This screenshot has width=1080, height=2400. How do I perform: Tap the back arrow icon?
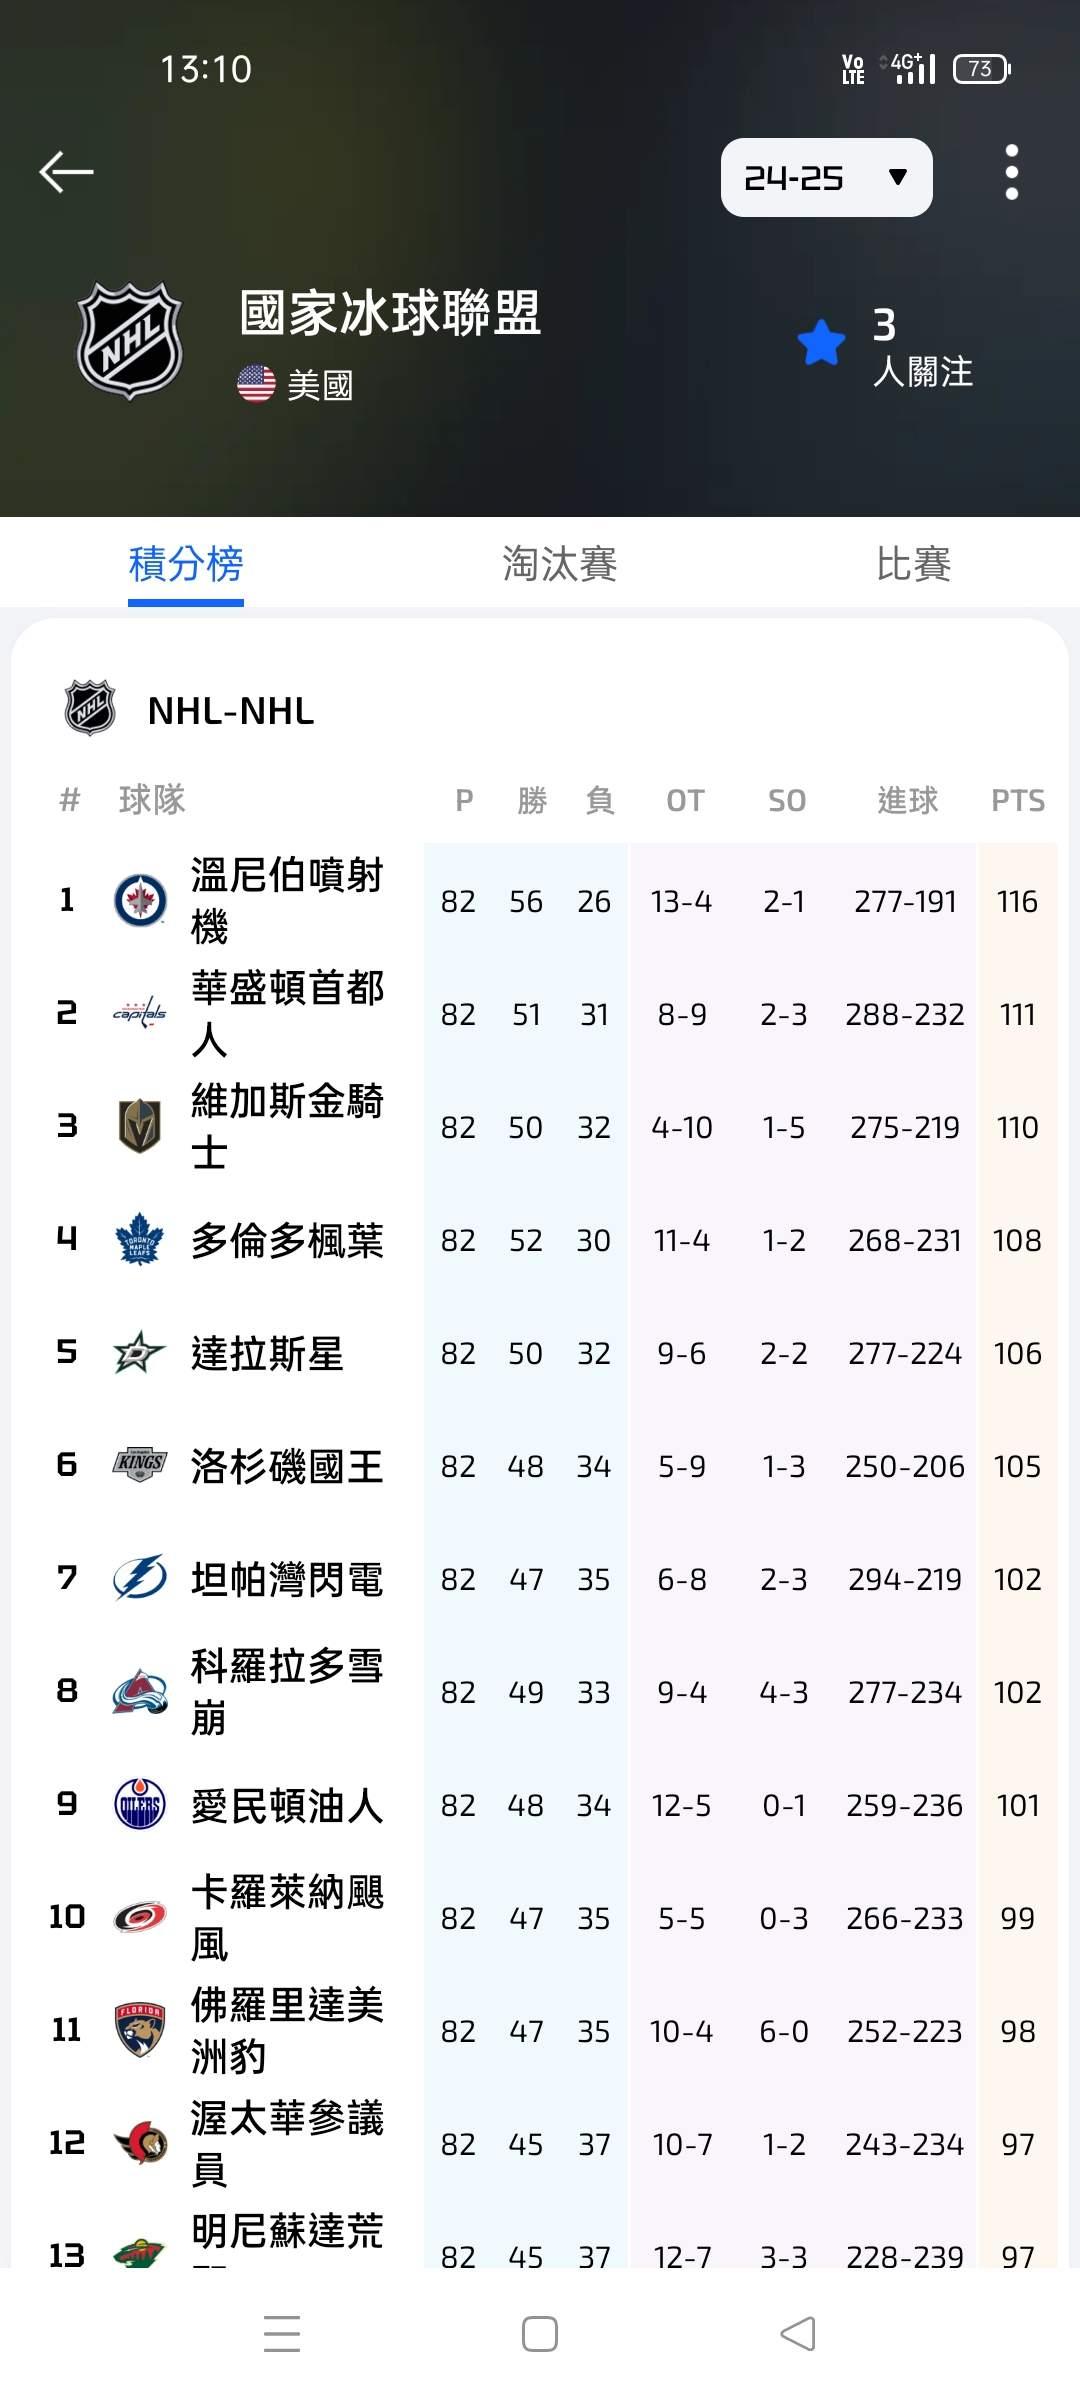66,172
